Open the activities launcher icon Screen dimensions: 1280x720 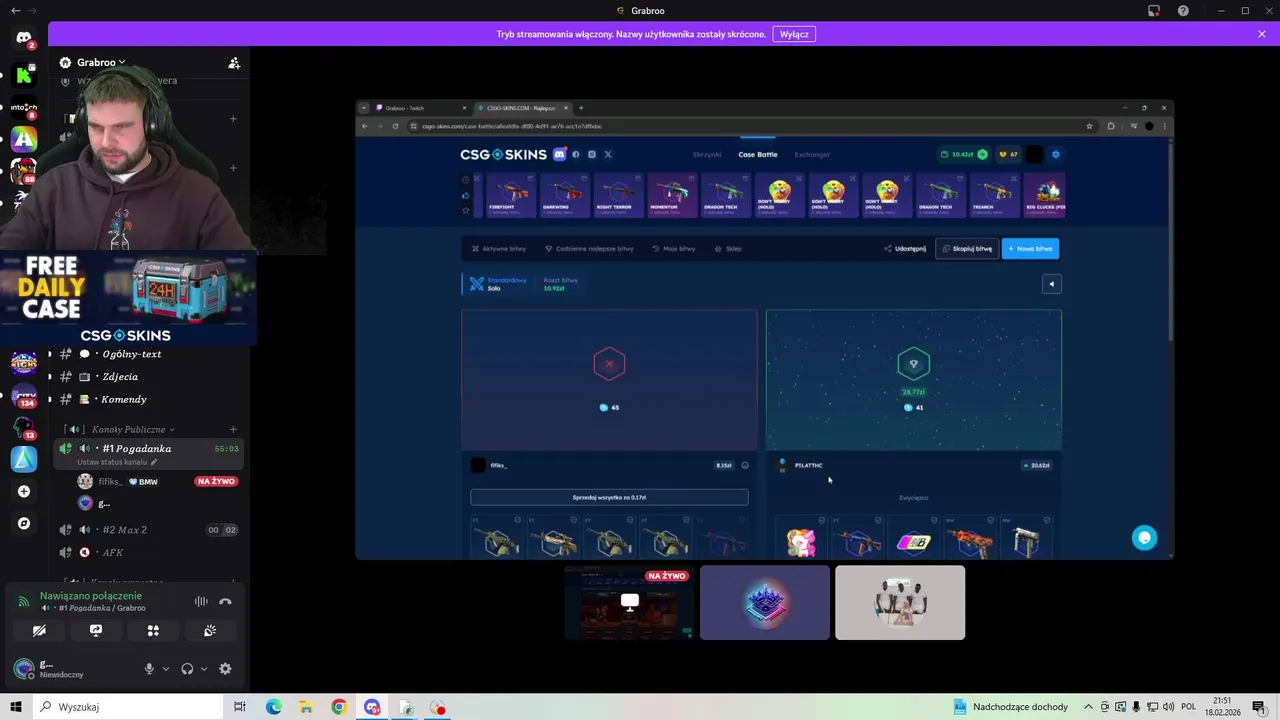[153, 631]
